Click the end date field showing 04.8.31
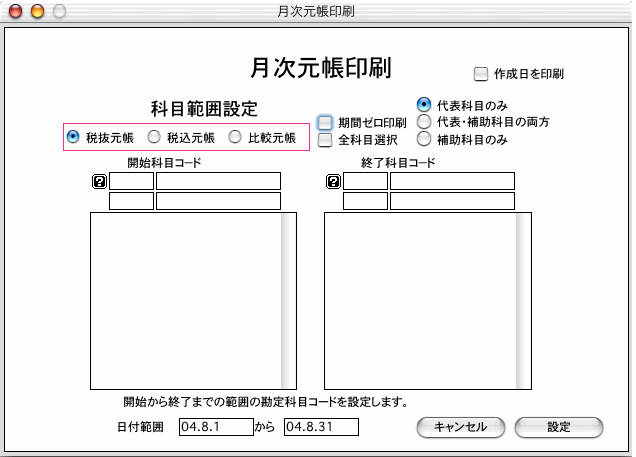The height and width of the screenshot is (457, 636). (x=321, y=427)
